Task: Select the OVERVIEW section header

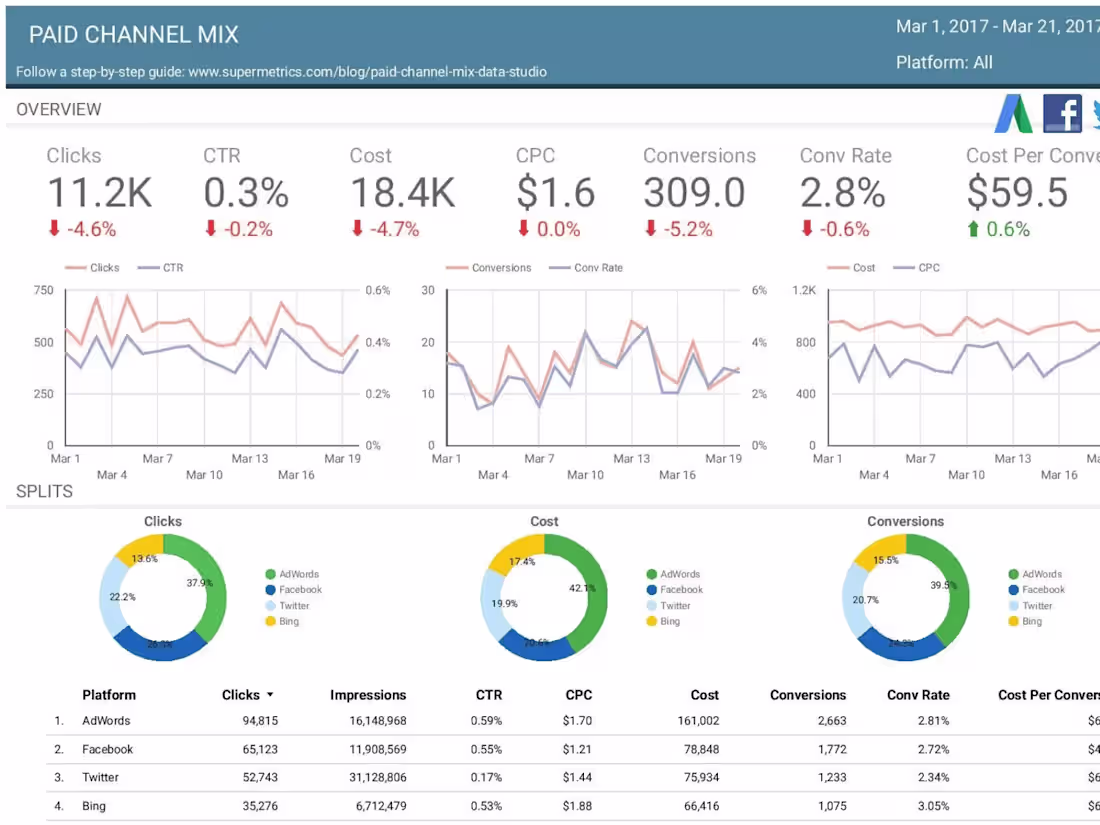Action: coord(59,109)
